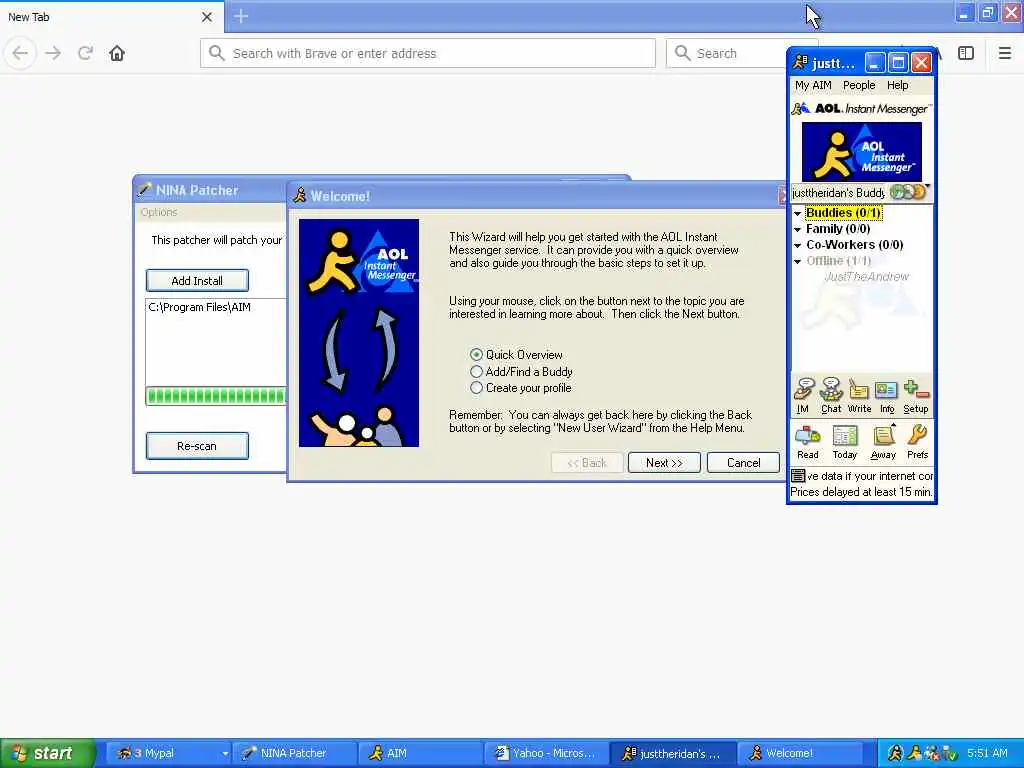Open the buddy list Setup icon
Viewport: 1024px width, 768px height.
[x=916, y=395]
